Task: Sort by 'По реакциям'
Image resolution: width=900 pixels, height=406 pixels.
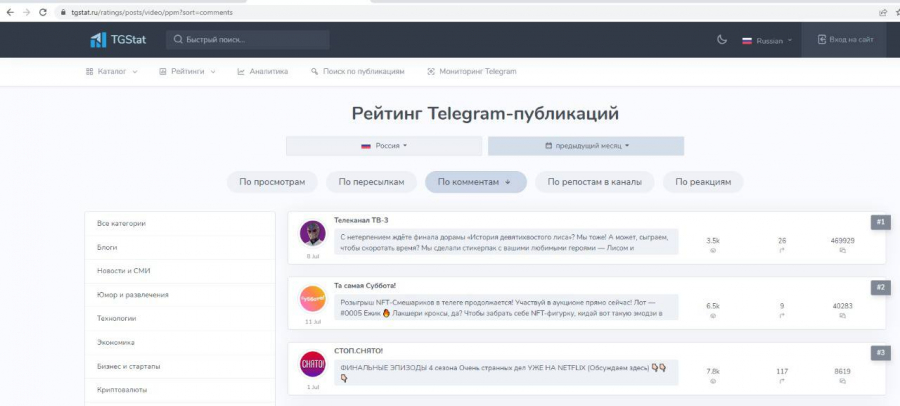Action: [703, 182]
